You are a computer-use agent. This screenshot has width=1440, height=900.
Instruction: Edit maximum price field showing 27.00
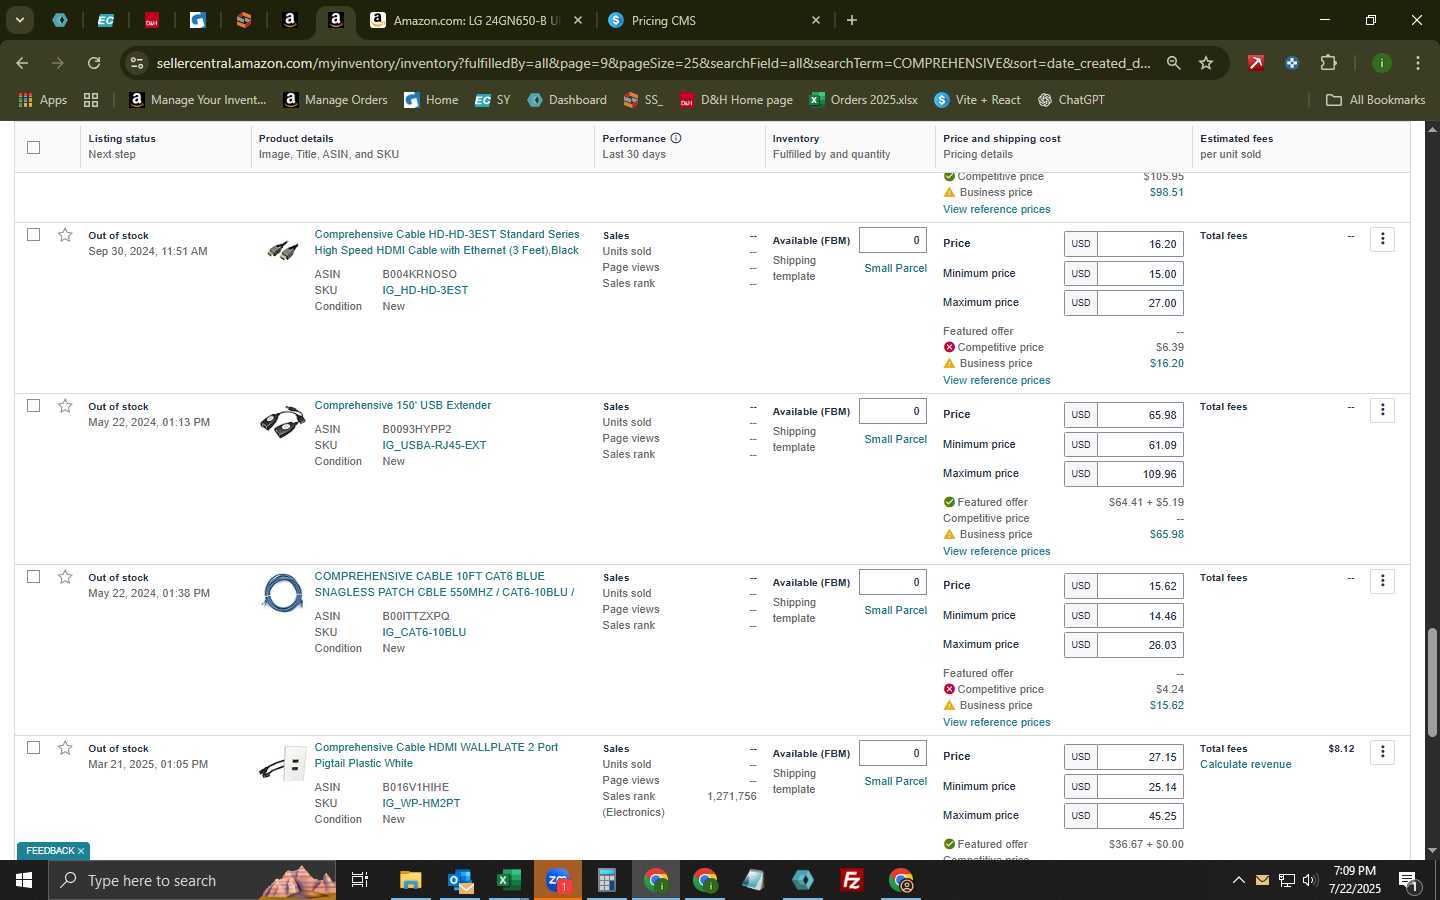[x=1141, y=303]
